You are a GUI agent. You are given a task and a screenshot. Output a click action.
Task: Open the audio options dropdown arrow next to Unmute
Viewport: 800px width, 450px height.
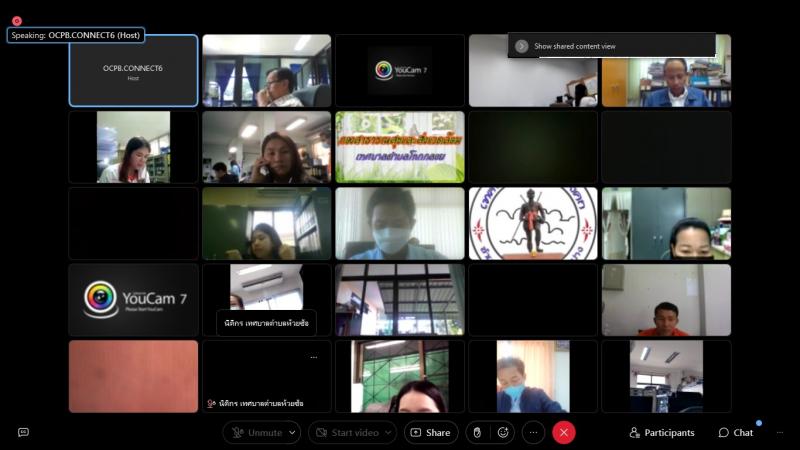coord(293,432)
